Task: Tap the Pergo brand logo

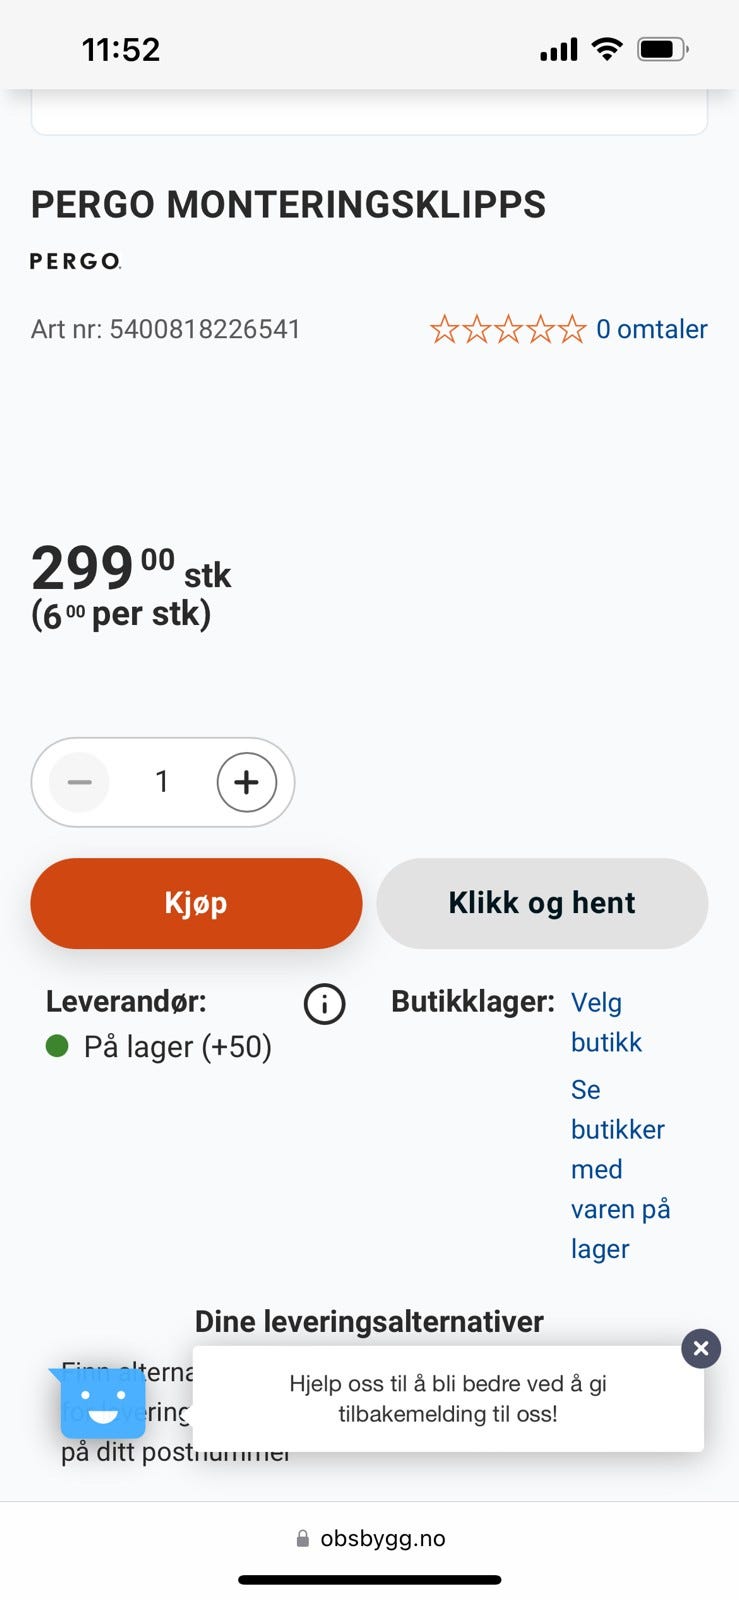Action: (75, 261)
